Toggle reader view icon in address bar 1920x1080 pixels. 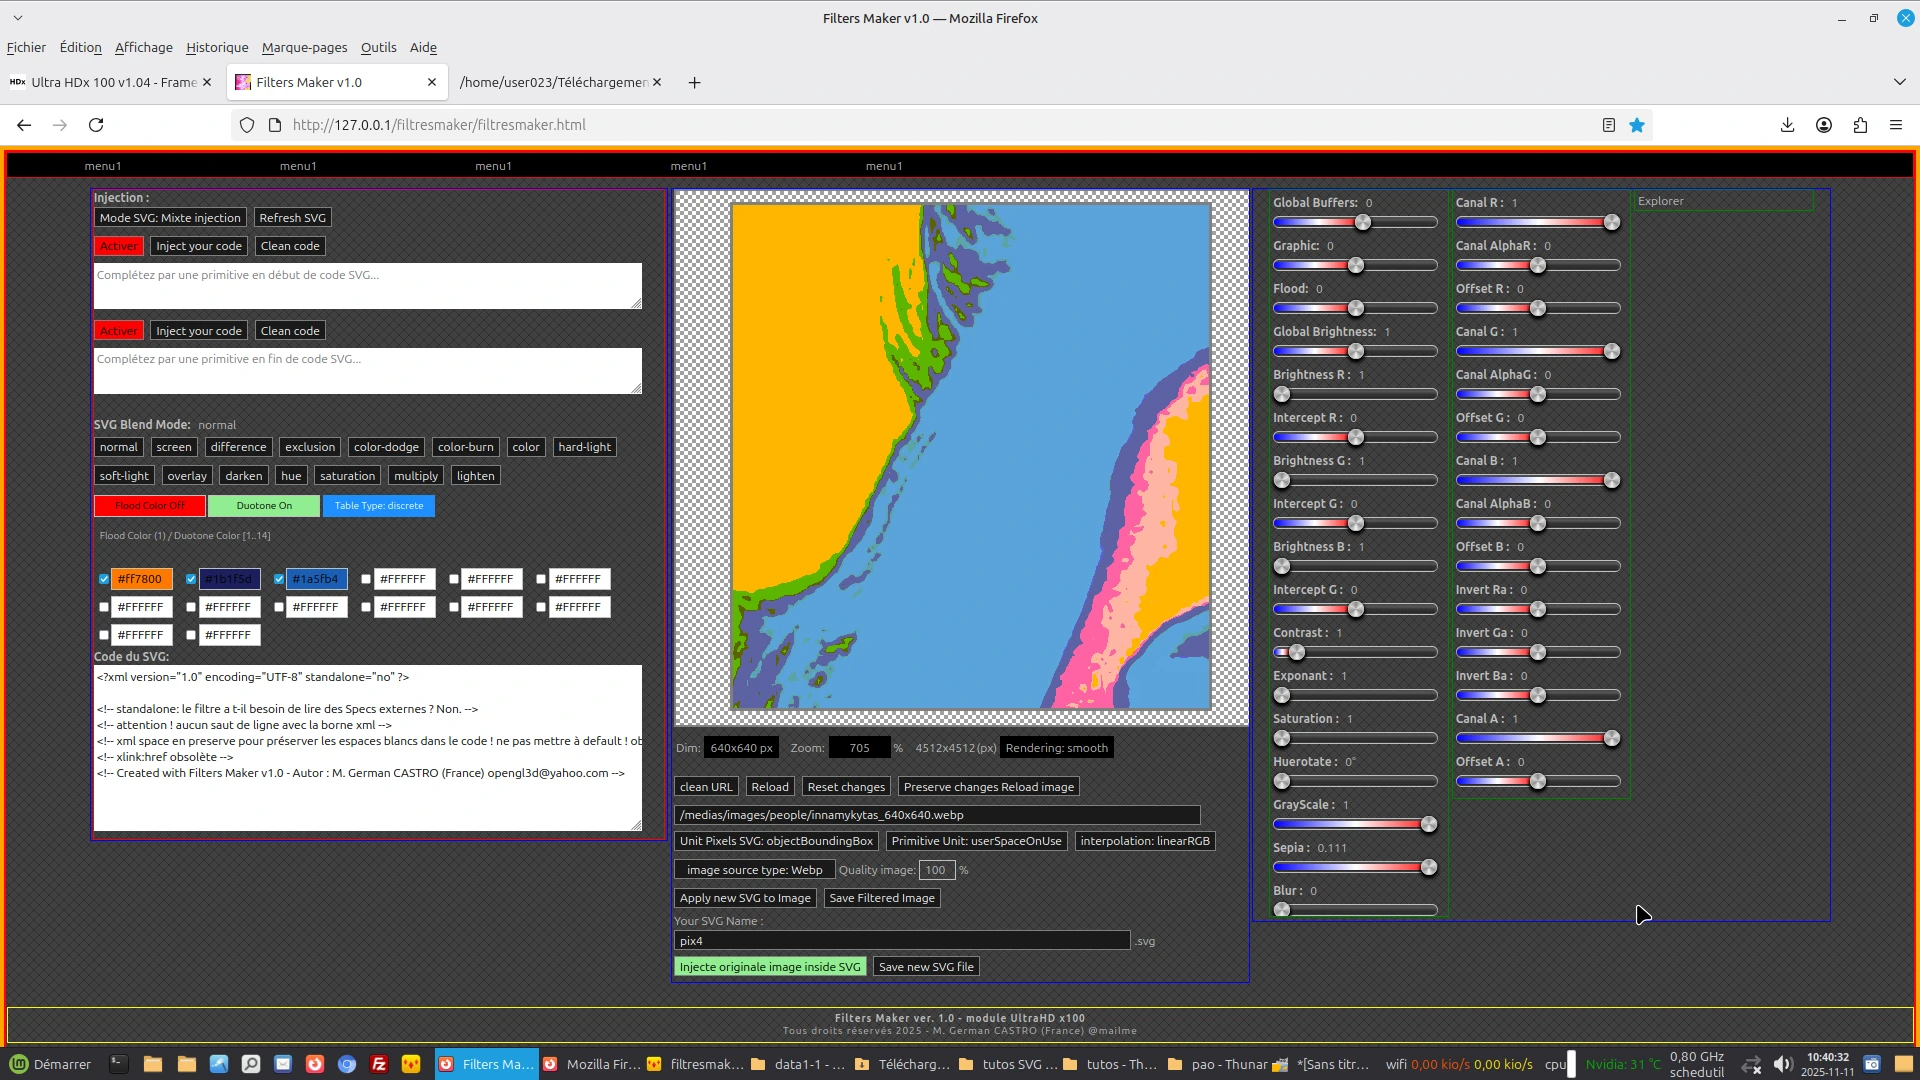[x=1609, y=125]
